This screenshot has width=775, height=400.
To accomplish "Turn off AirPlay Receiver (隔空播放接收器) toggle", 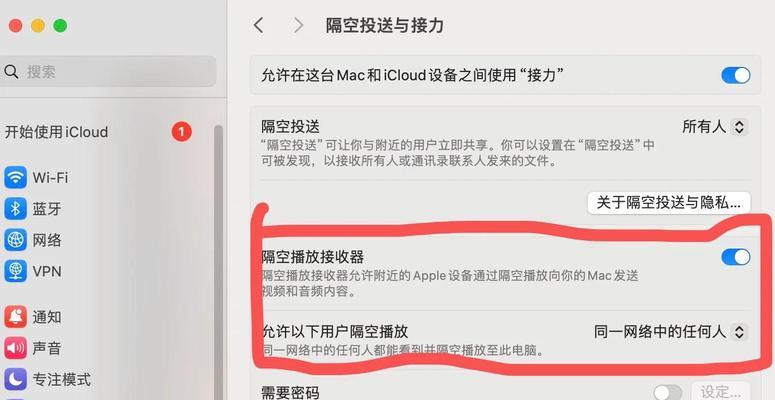I will tap(735, 257).
